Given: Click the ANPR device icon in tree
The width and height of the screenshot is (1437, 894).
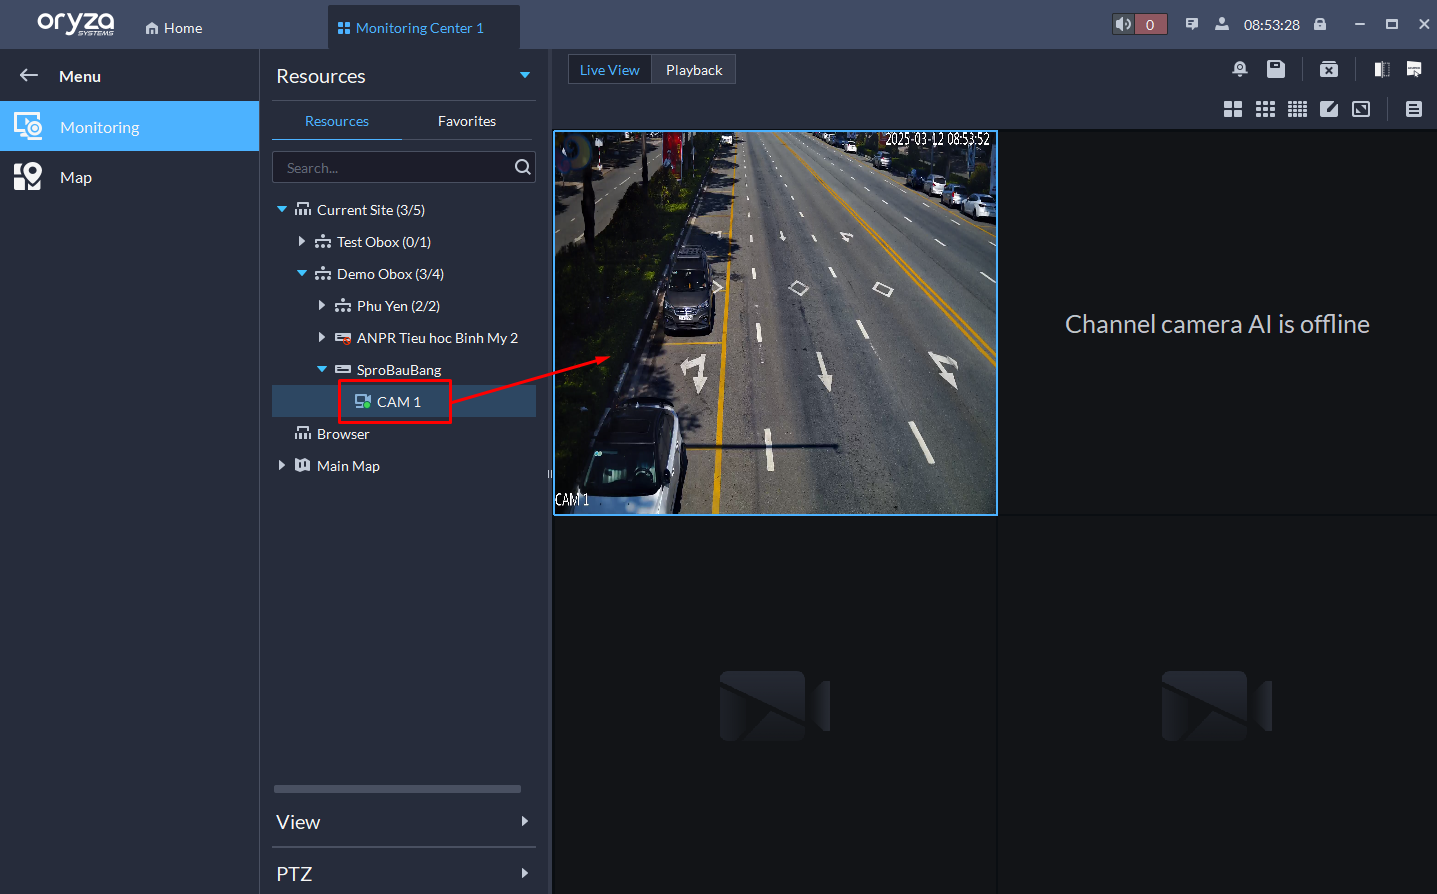Looking at the screenshot, I should pos(343,338).
